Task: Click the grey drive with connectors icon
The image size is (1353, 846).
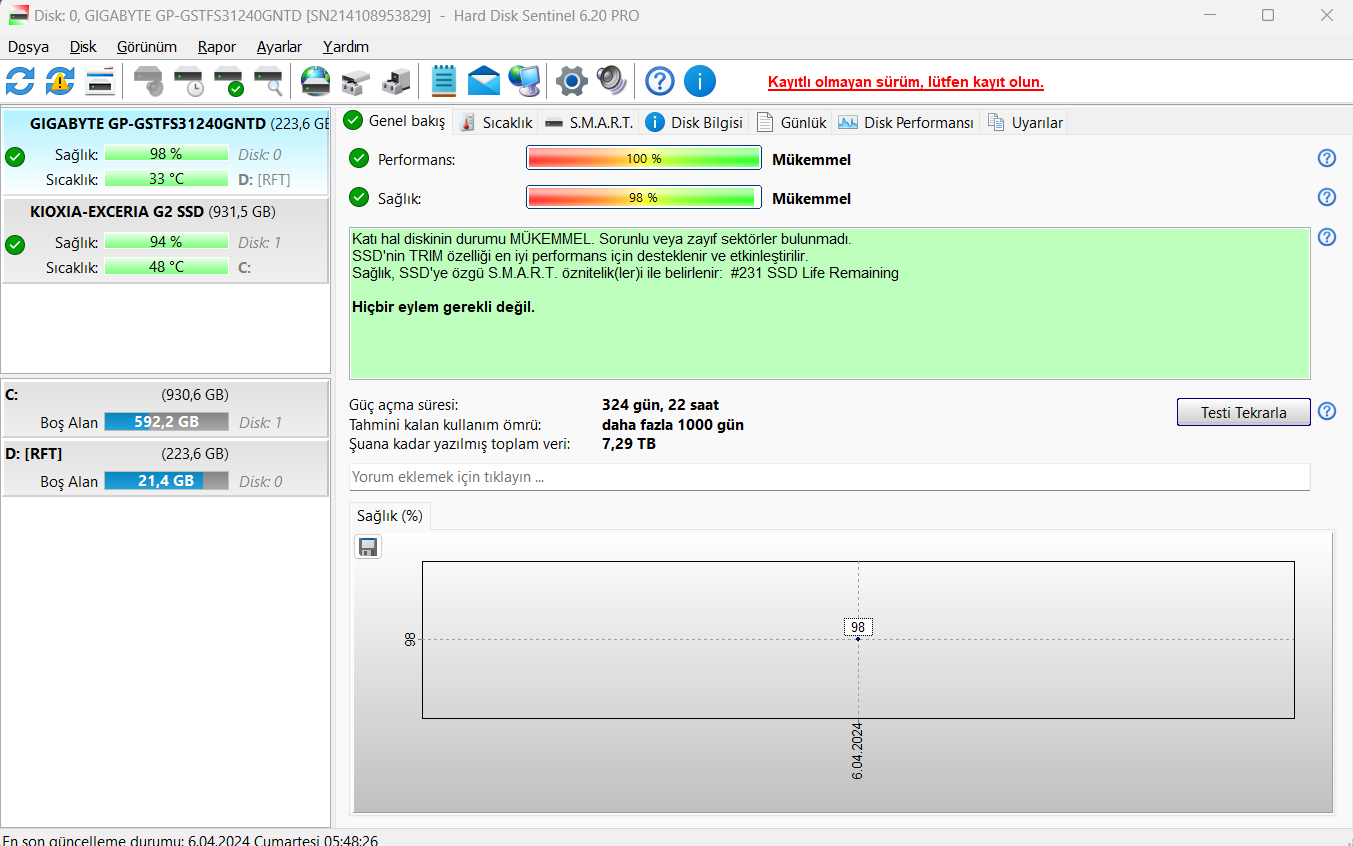Action: click(356, 81)
